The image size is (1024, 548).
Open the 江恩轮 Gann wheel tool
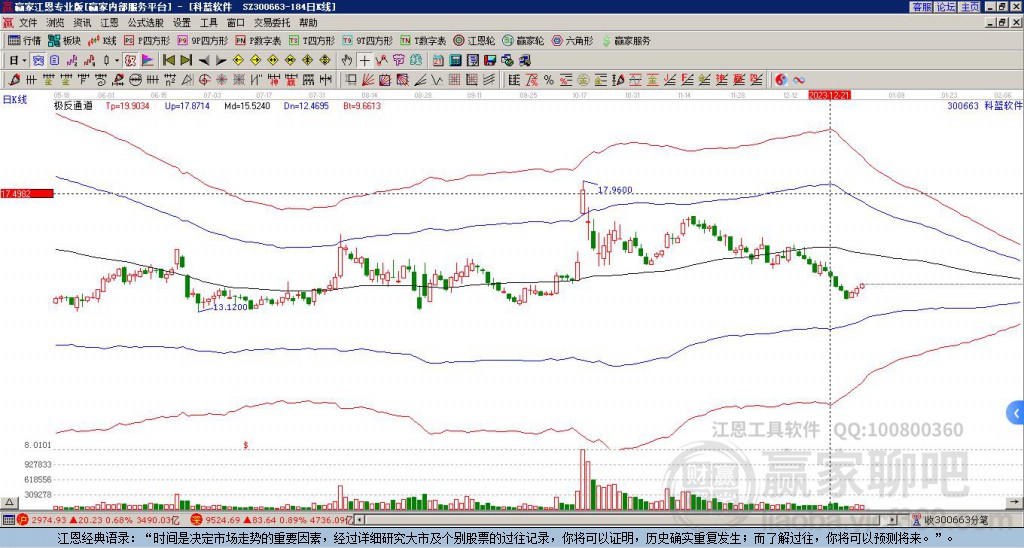[474, 40]
